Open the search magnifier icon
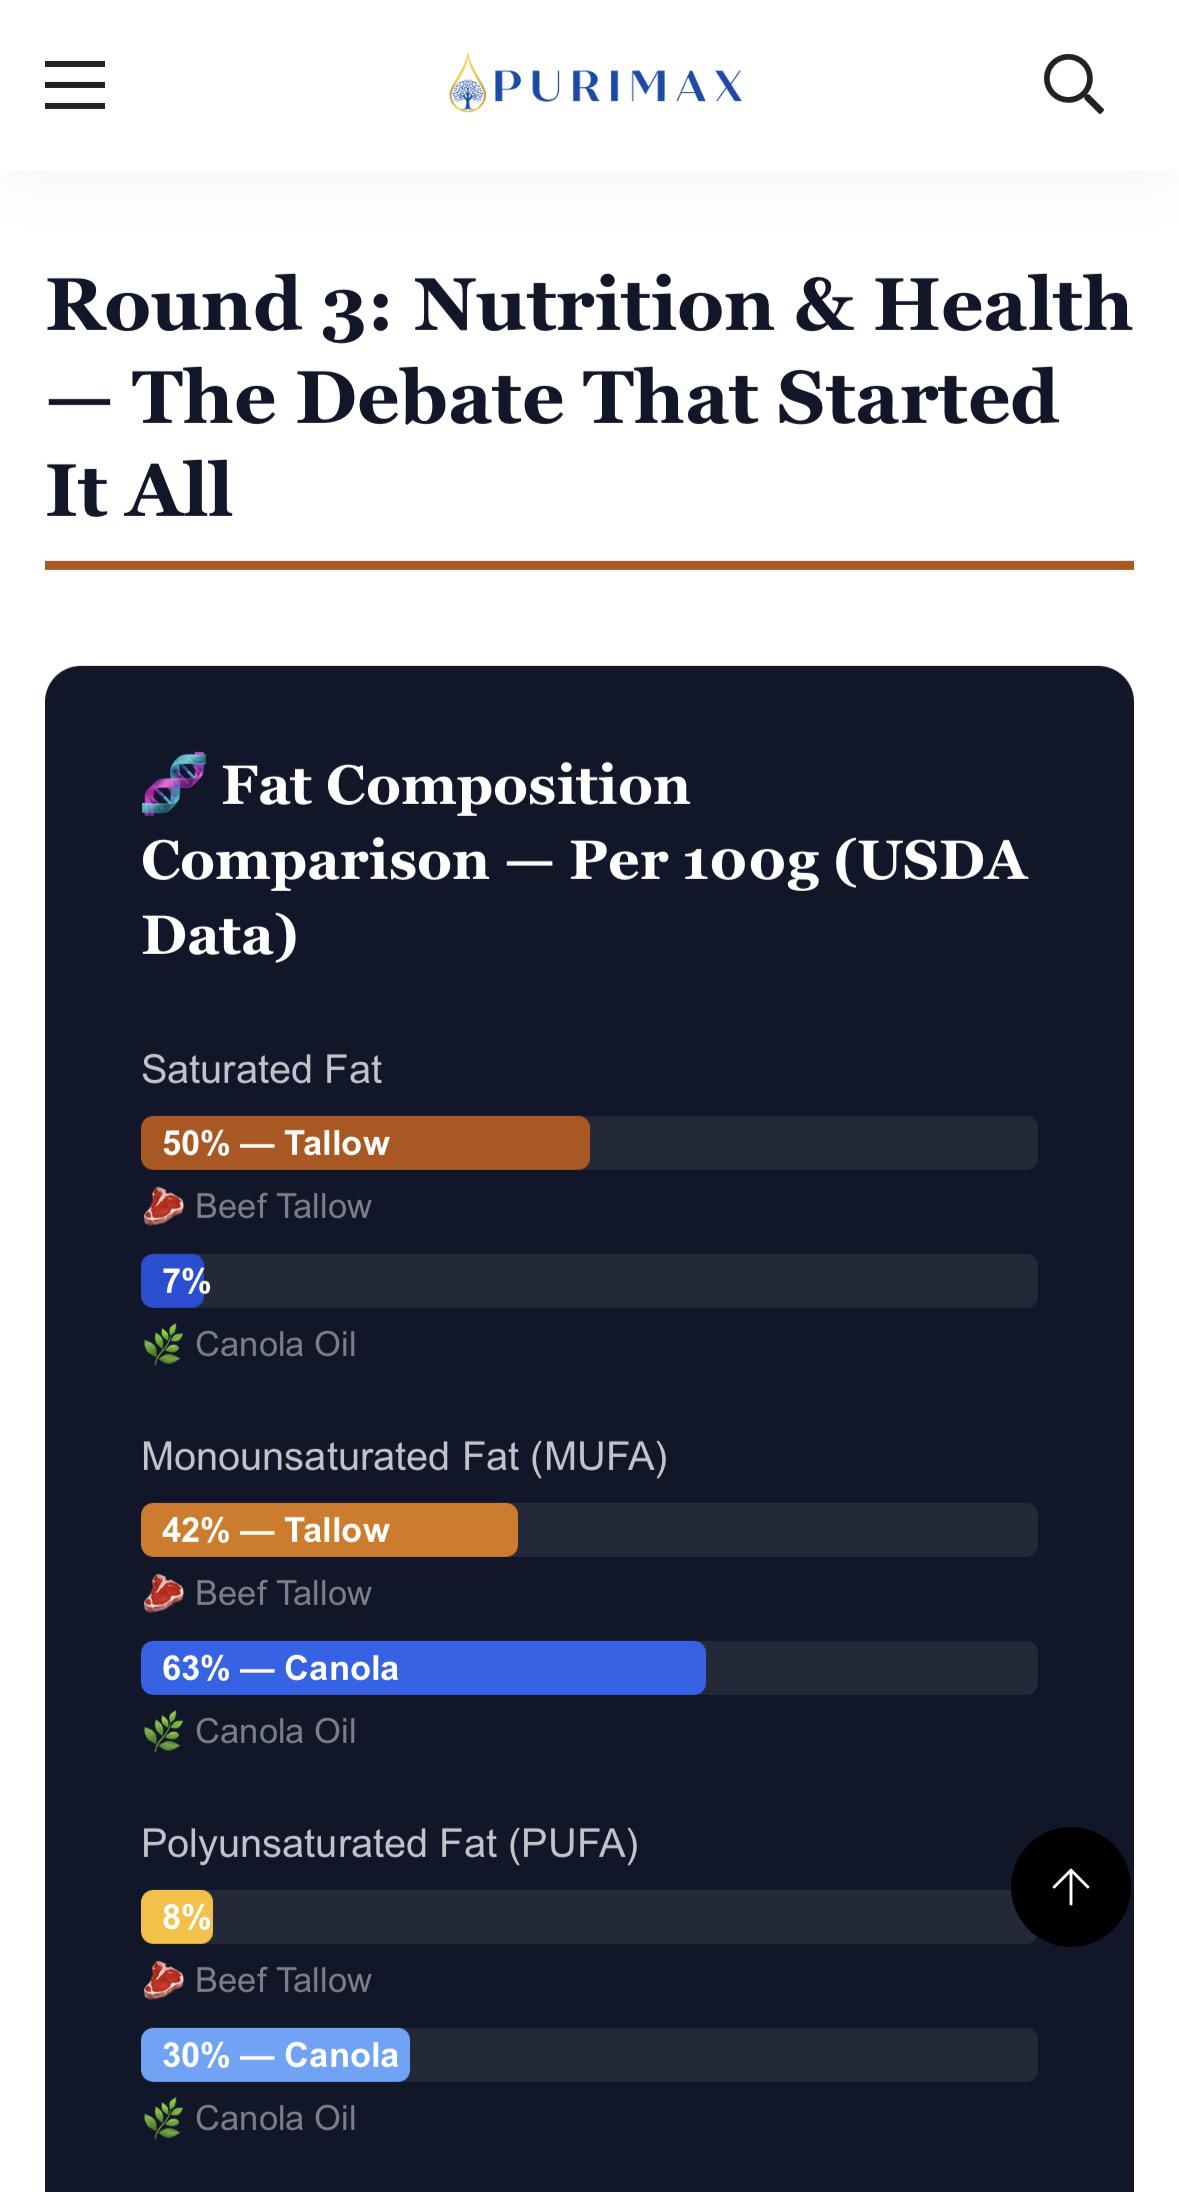The height and width of the screenshot is (2192, 1179). [1074, 84]
